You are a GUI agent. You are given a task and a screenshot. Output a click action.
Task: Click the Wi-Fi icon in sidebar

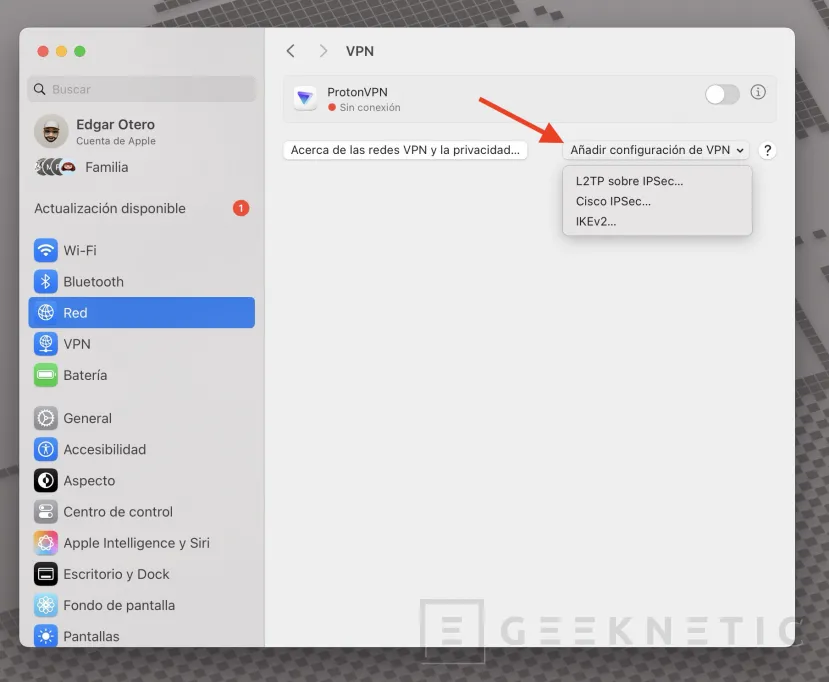point(45,250)
